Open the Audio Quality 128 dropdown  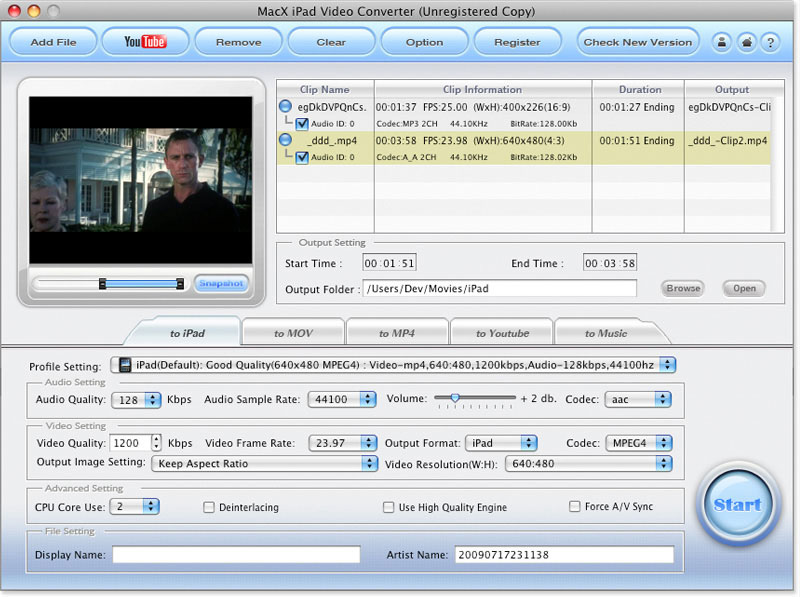[x=136, y=400]
